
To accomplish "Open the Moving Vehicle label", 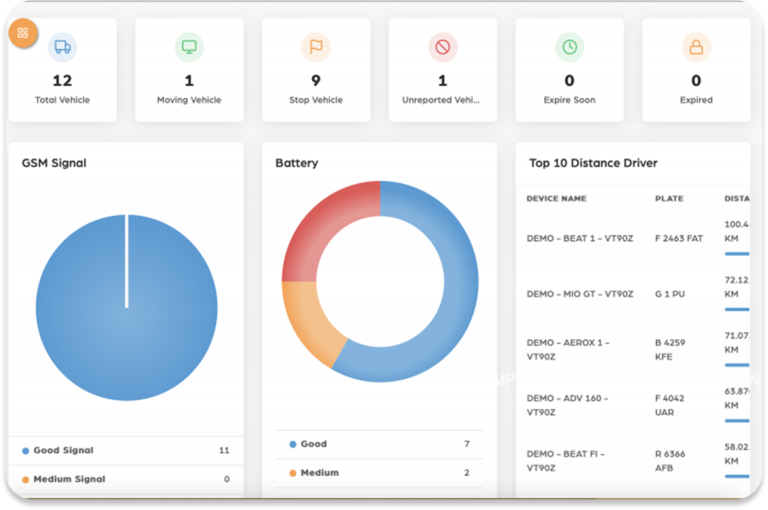I will tap(189, 100).
